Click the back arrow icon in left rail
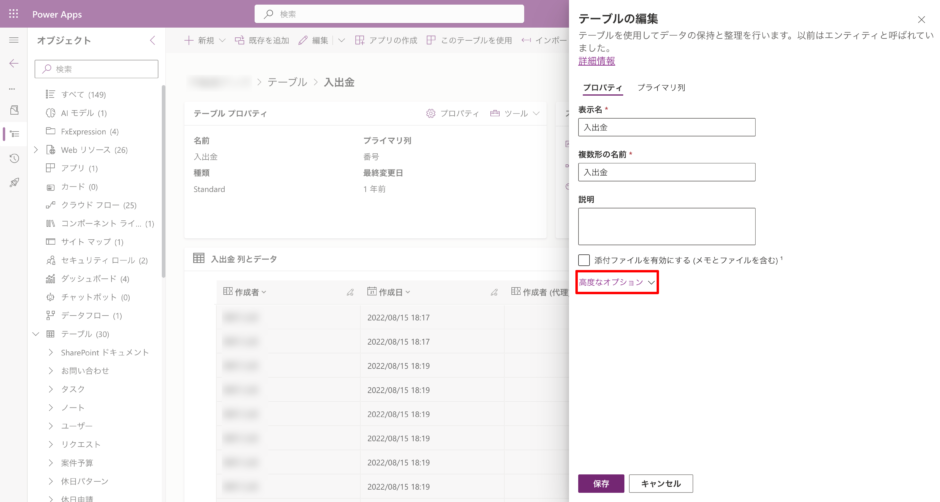 [13, 63]
